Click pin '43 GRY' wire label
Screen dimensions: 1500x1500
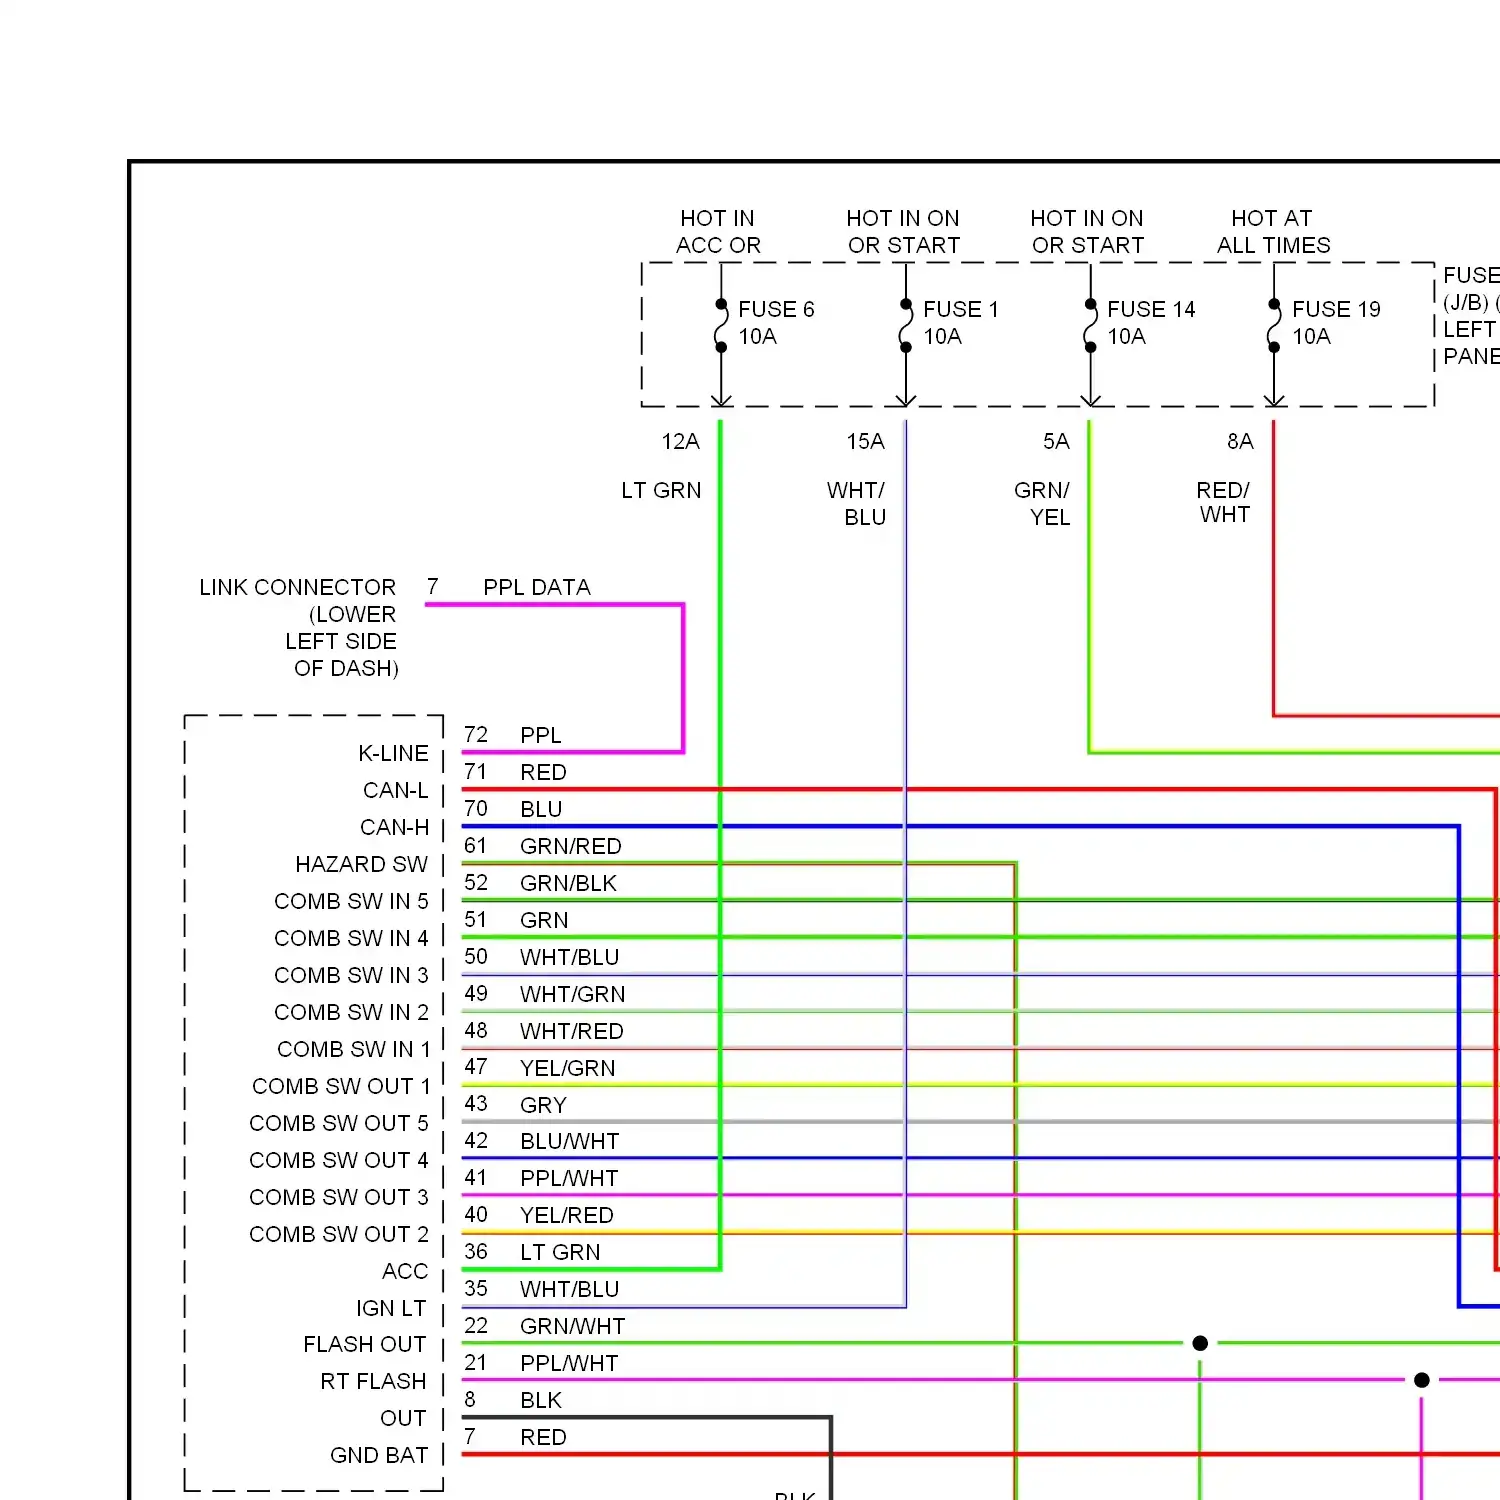515,1105
